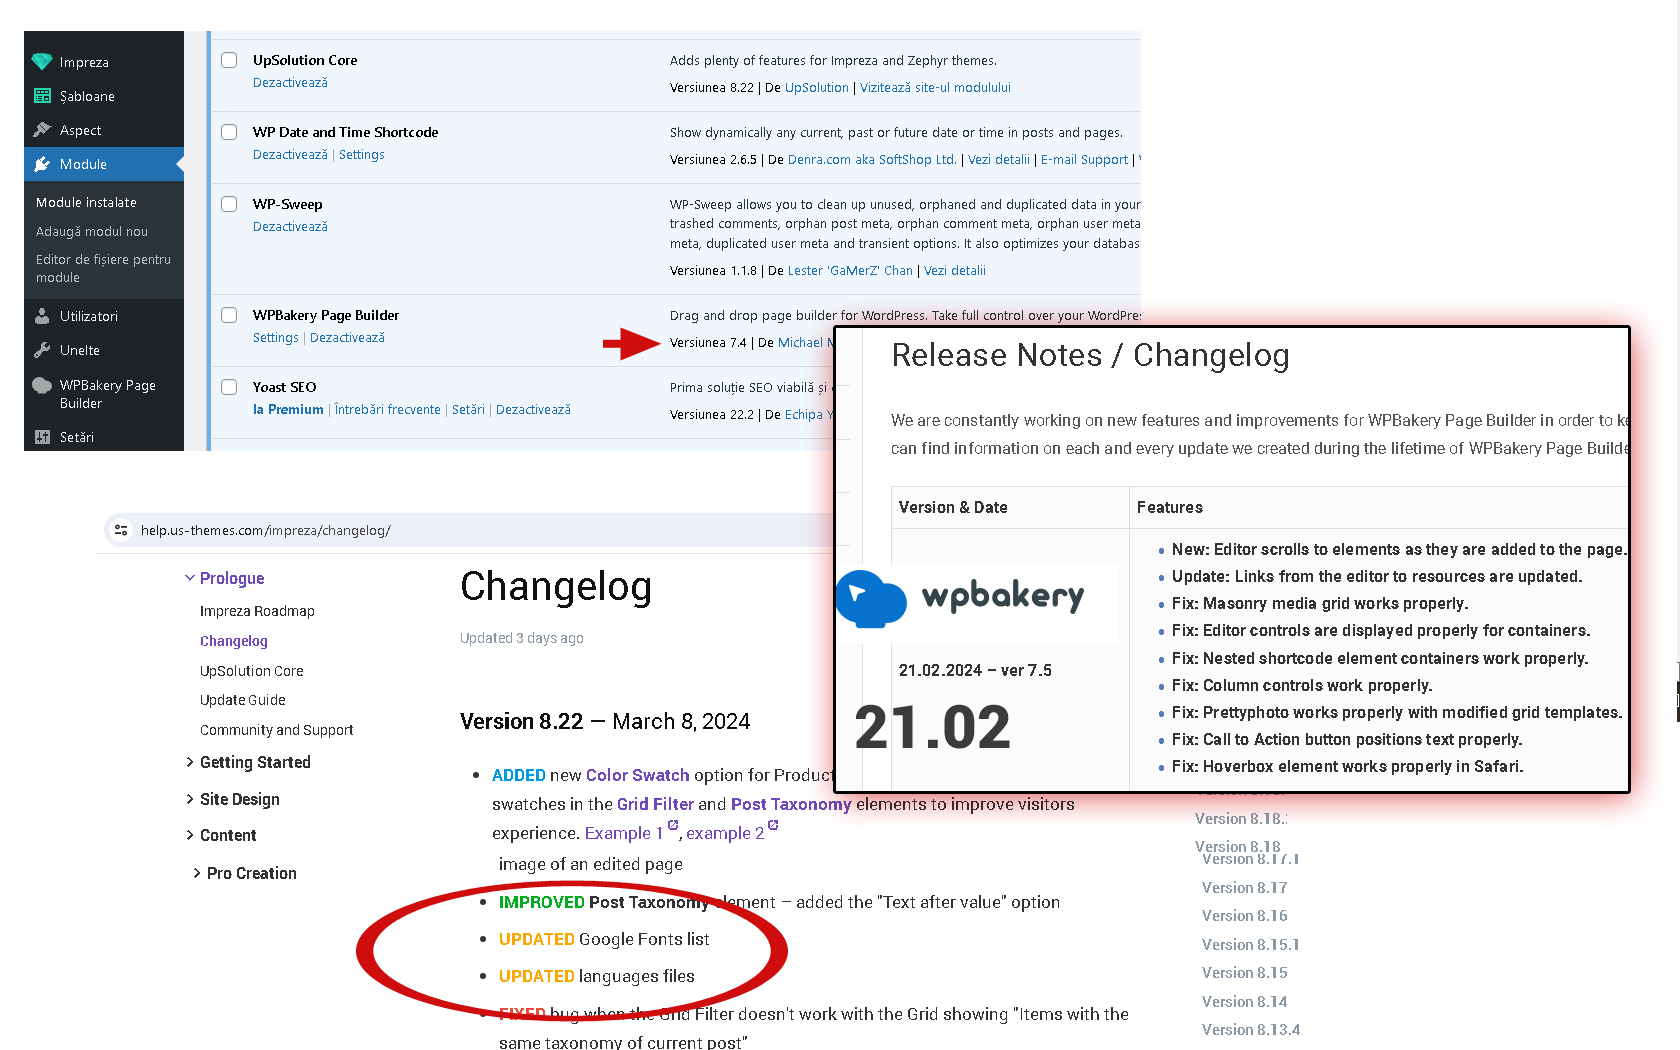Click E-mail Support link
The width and height of the screenshot is (1680, 1050).
point(1084,160)
